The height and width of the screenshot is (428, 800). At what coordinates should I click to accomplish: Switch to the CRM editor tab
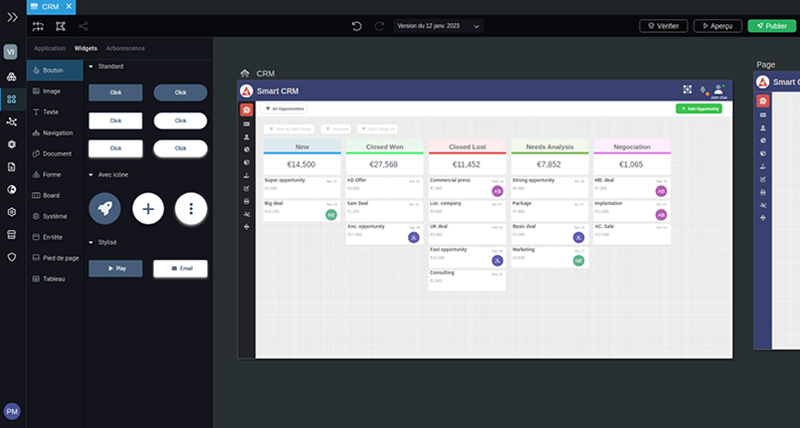point(51,7)
